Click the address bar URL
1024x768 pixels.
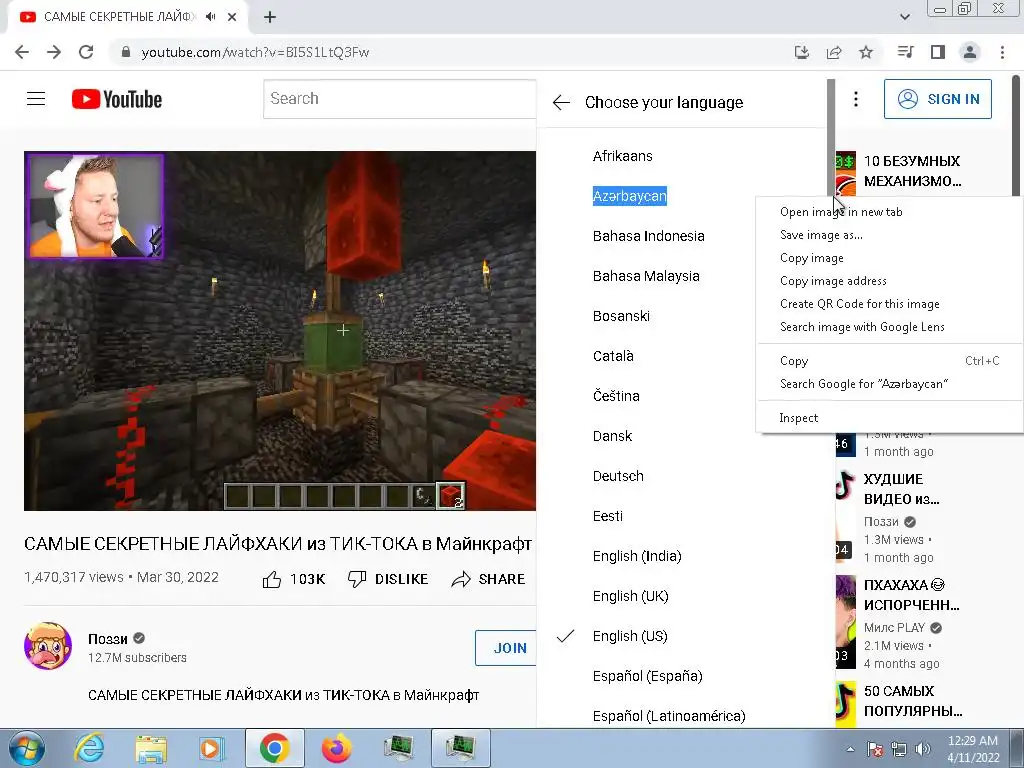[x=255, y=52]
